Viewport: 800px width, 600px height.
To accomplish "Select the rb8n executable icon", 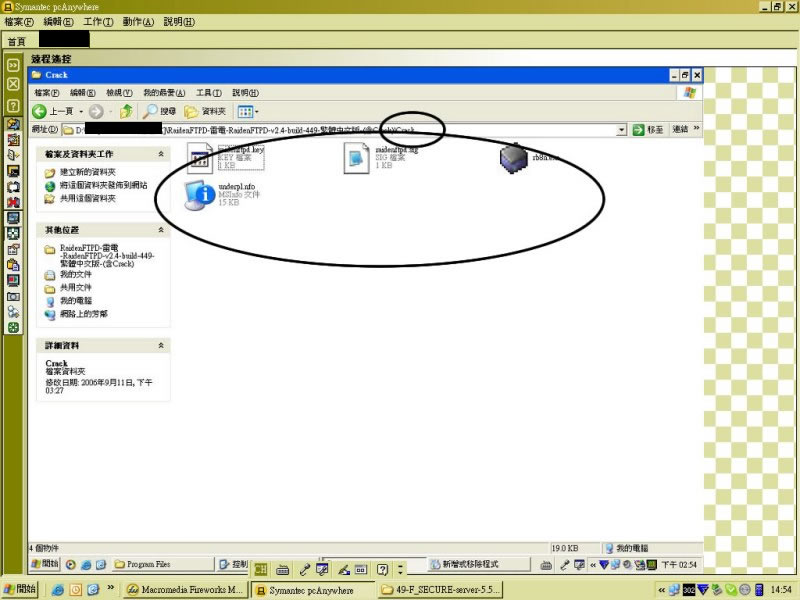I will pos(513,158).
